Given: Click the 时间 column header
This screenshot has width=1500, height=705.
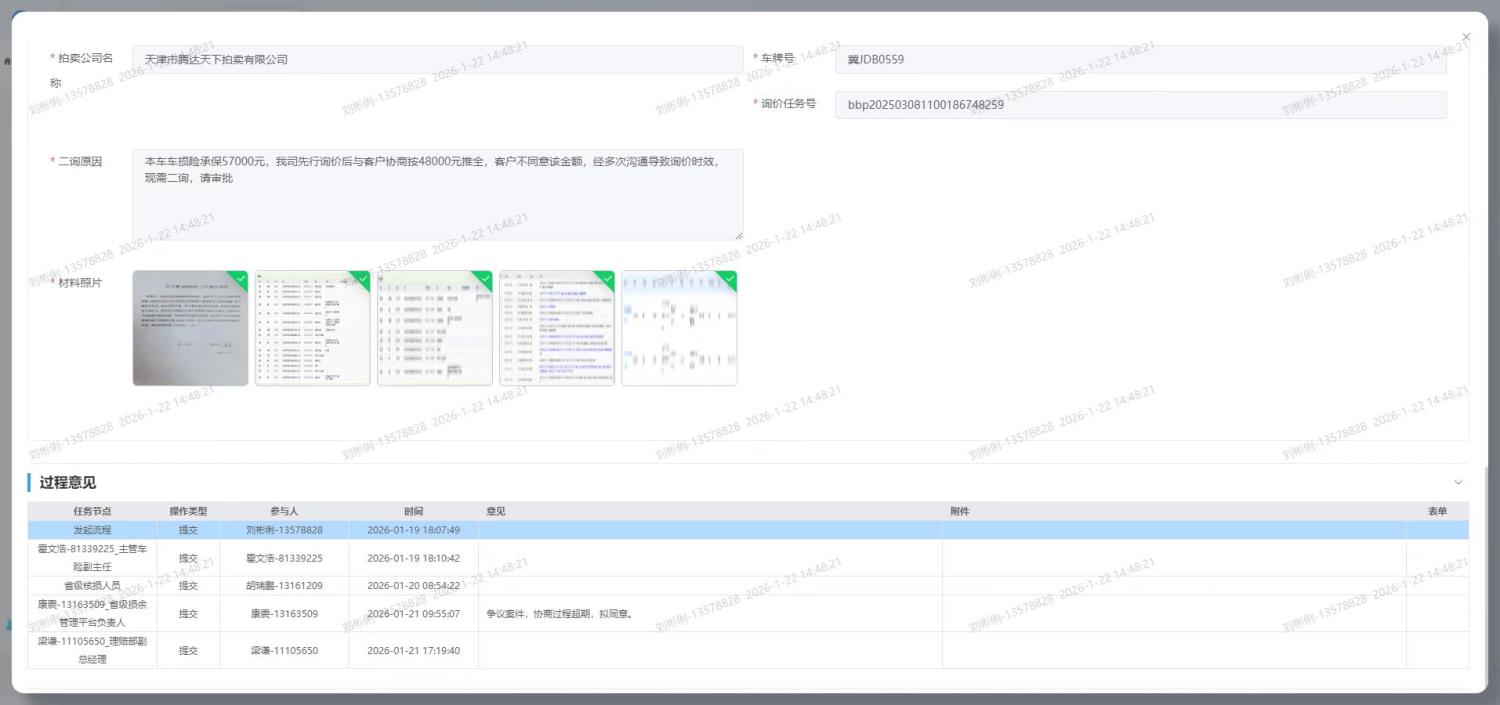Looking at the screenshot, I should click(413, 511).
